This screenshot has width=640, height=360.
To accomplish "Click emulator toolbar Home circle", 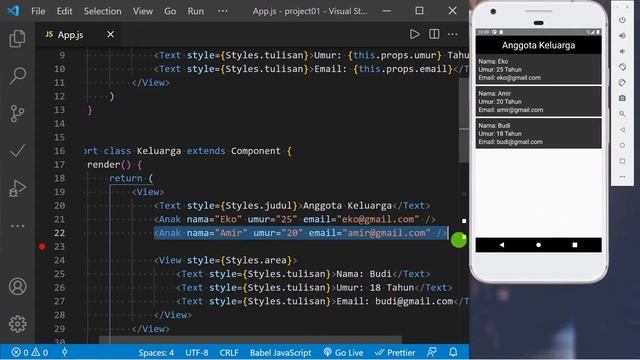I will (622, 145).
